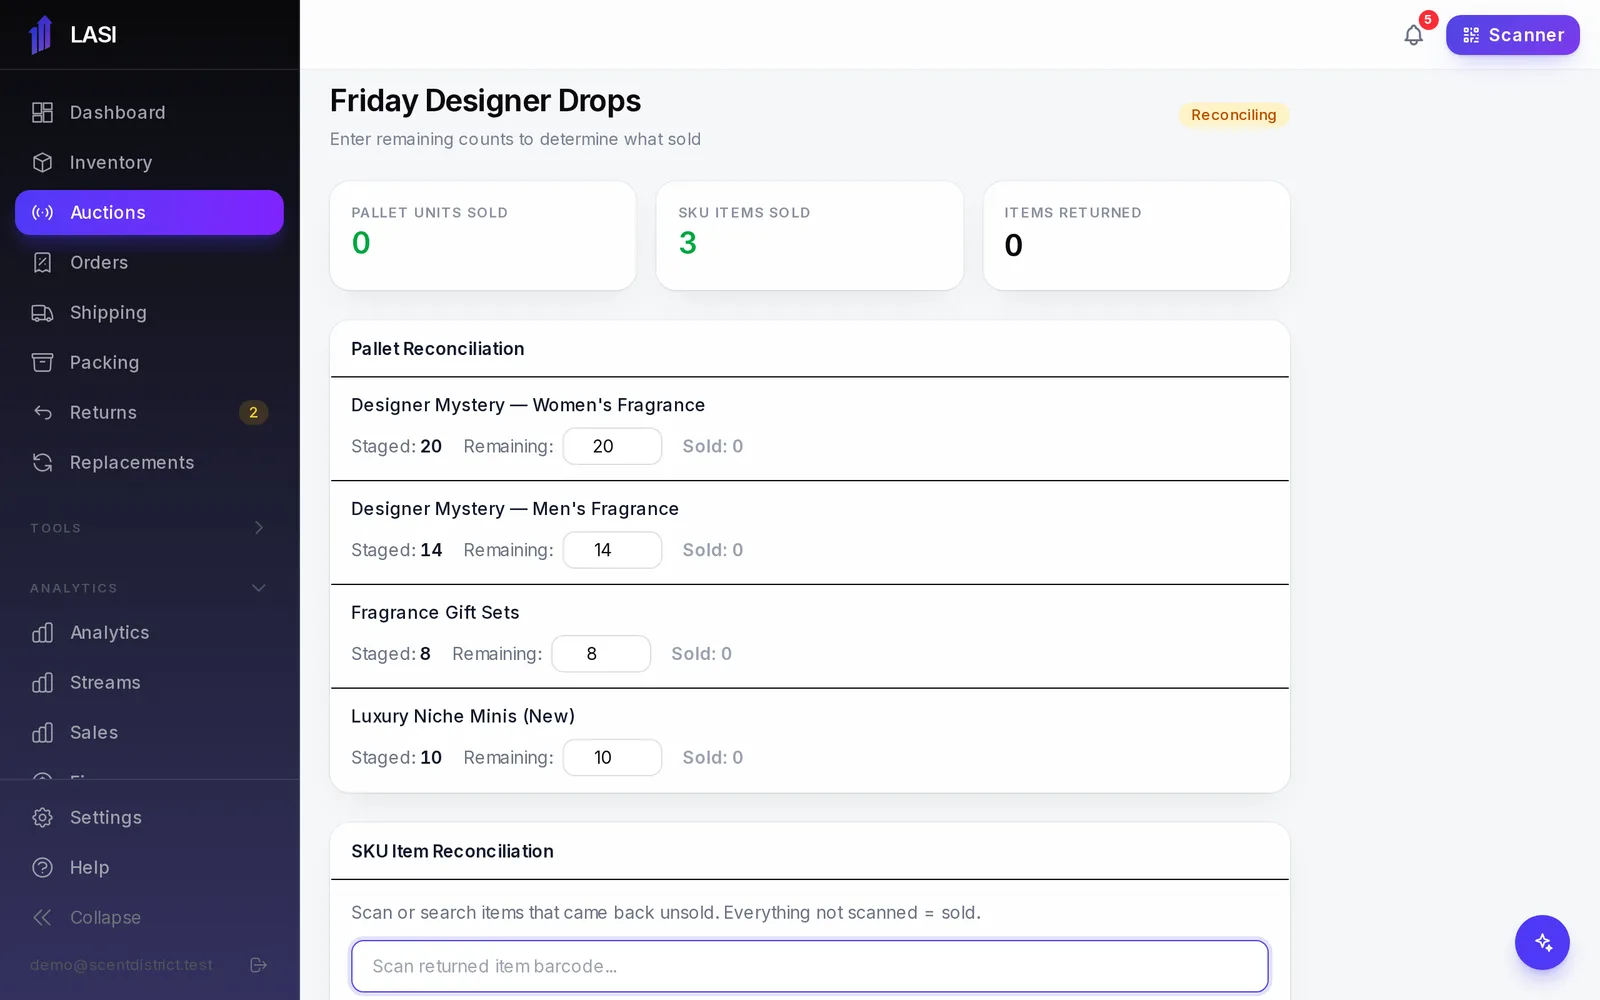Collapse the Analytics section chevron
The height and width of the screenshot is (1000, 1600).
coord(259,587)
